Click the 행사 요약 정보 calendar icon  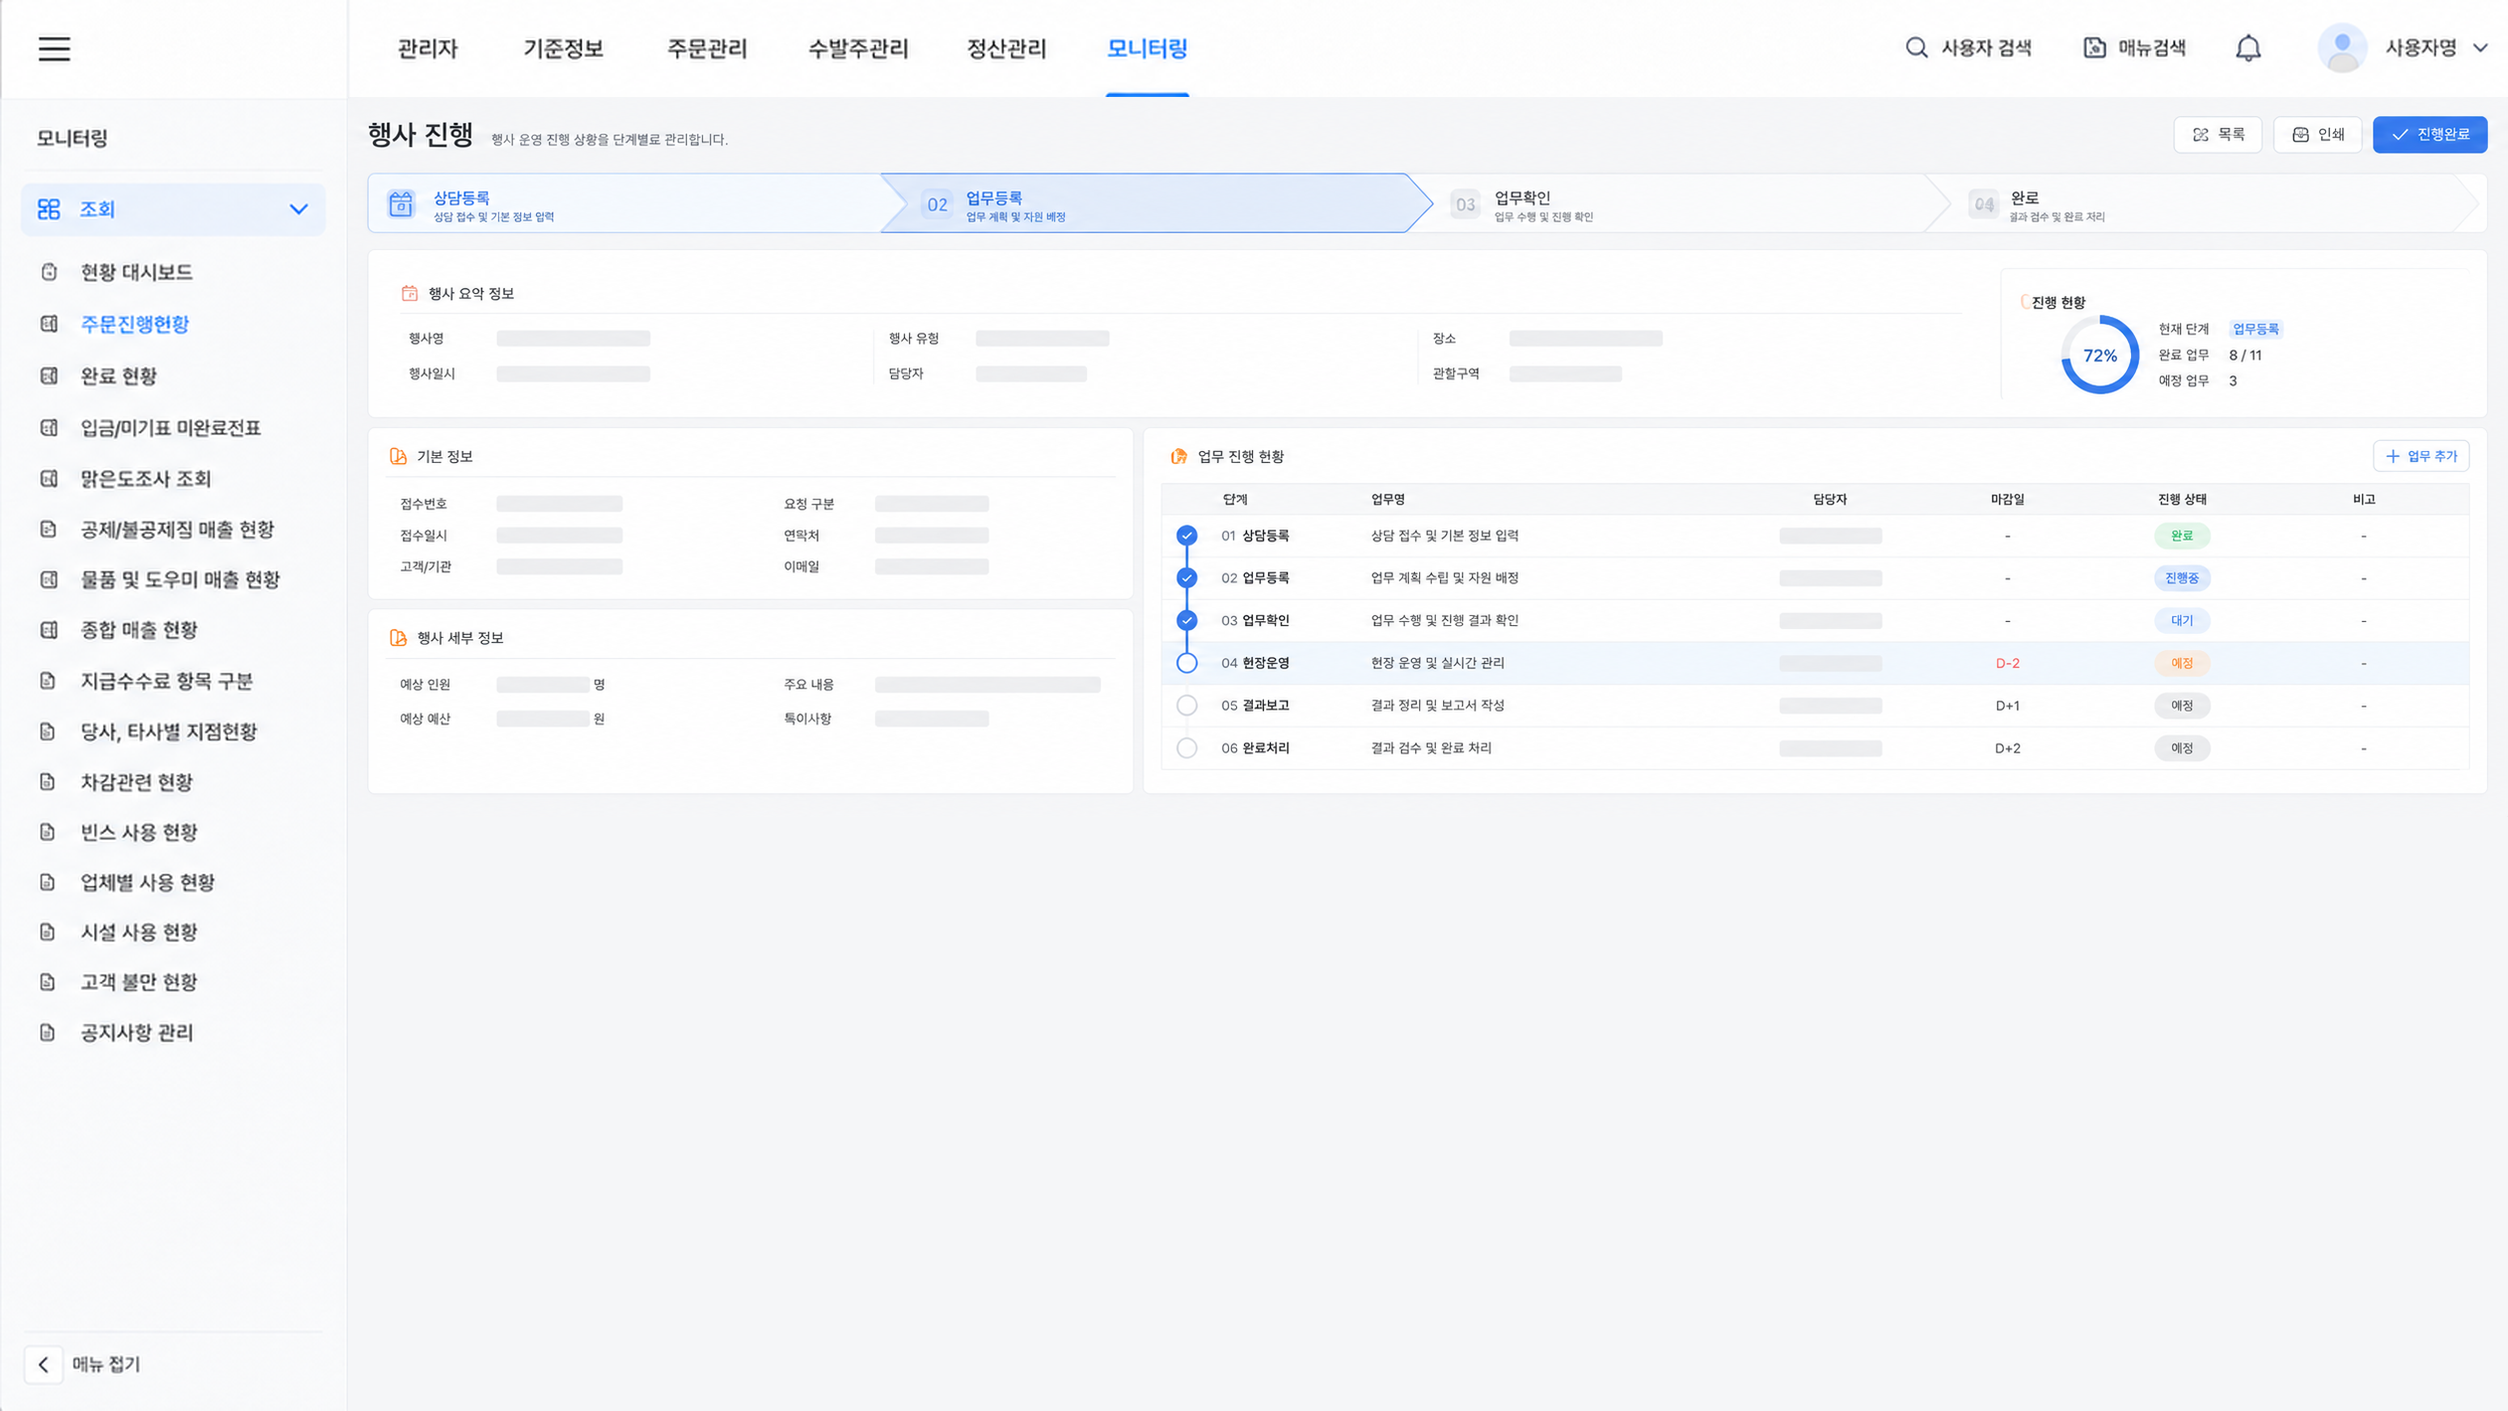pos(409,293)
